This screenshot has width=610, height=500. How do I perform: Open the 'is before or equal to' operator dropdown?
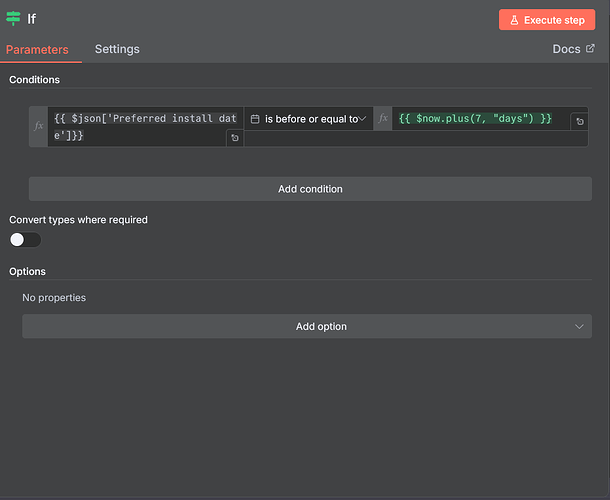[x=308, y=119]
